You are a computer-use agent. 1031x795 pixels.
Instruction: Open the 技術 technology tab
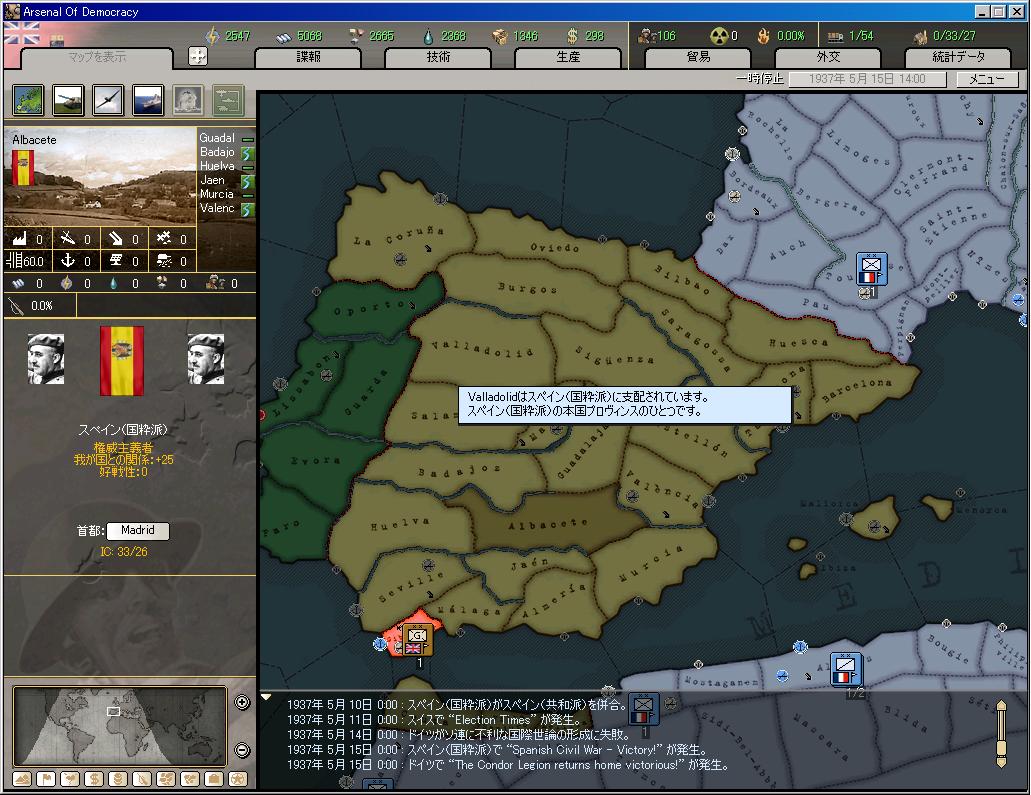438,57
